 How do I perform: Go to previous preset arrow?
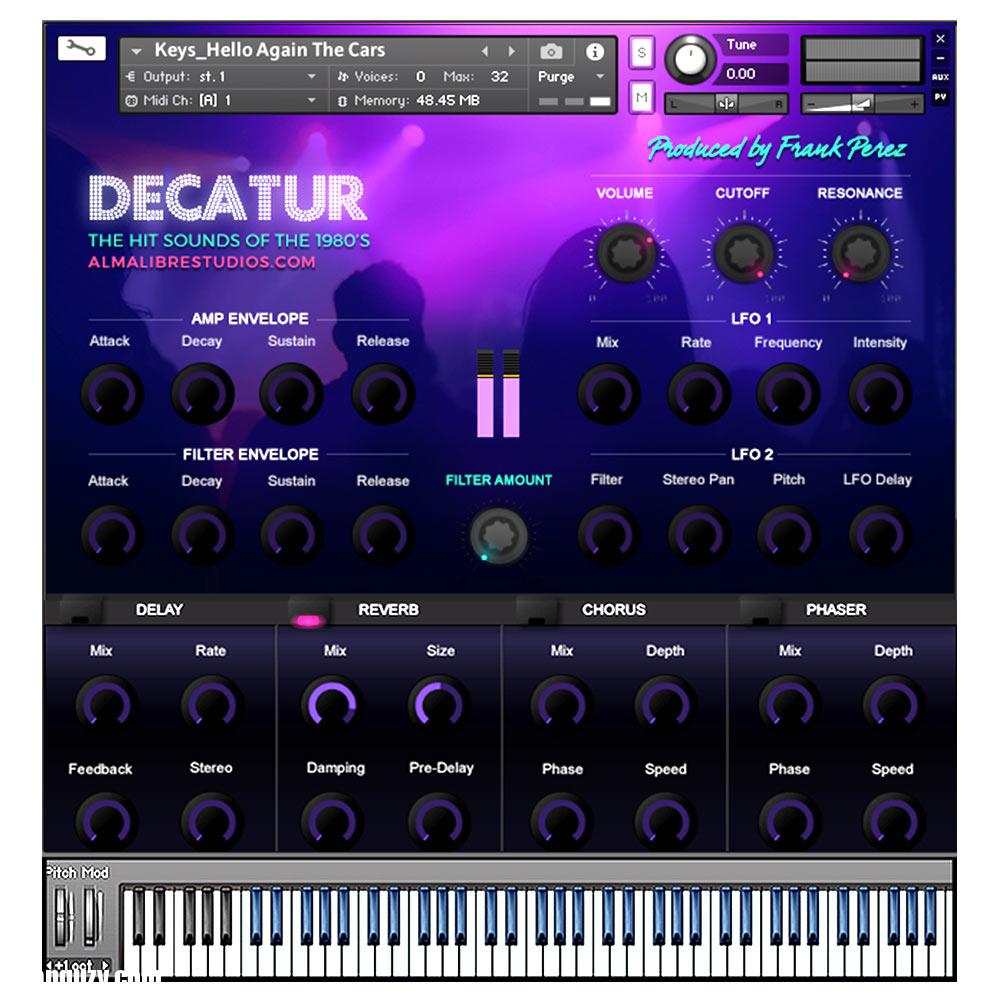pos(485,51)
